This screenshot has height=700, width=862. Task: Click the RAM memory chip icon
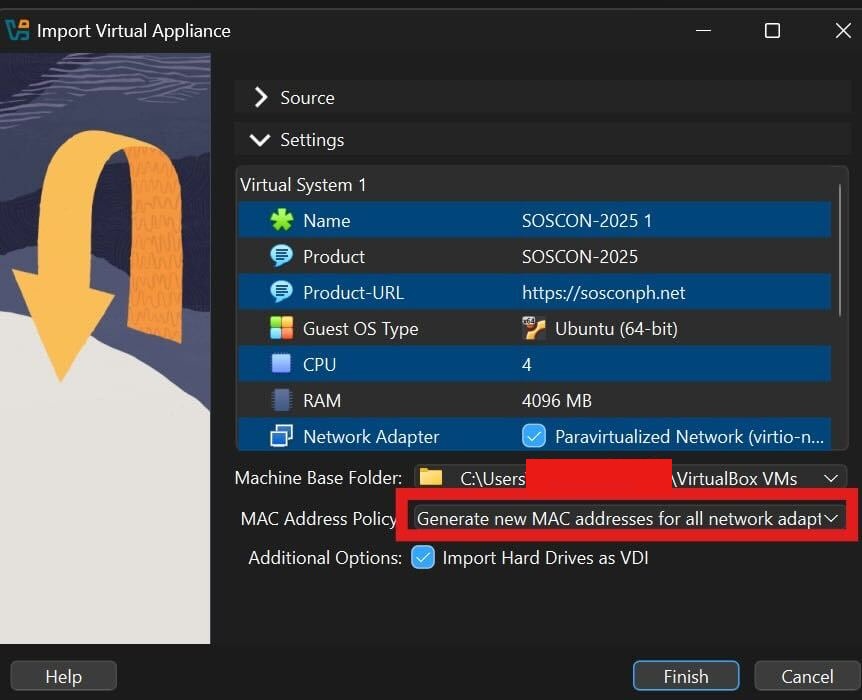tap(282, 401)
